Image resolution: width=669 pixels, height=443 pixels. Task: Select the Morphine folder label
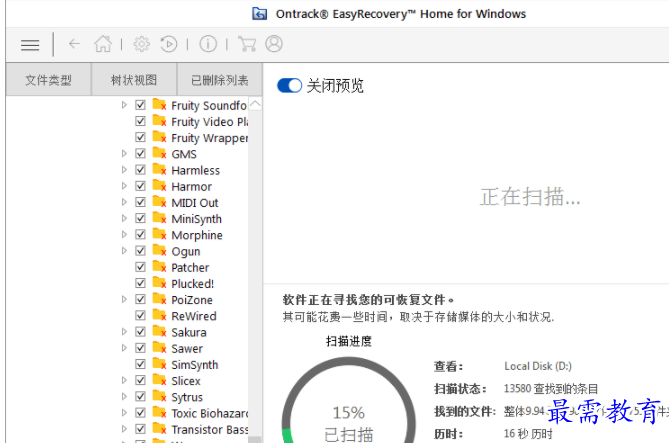(197, 235)
